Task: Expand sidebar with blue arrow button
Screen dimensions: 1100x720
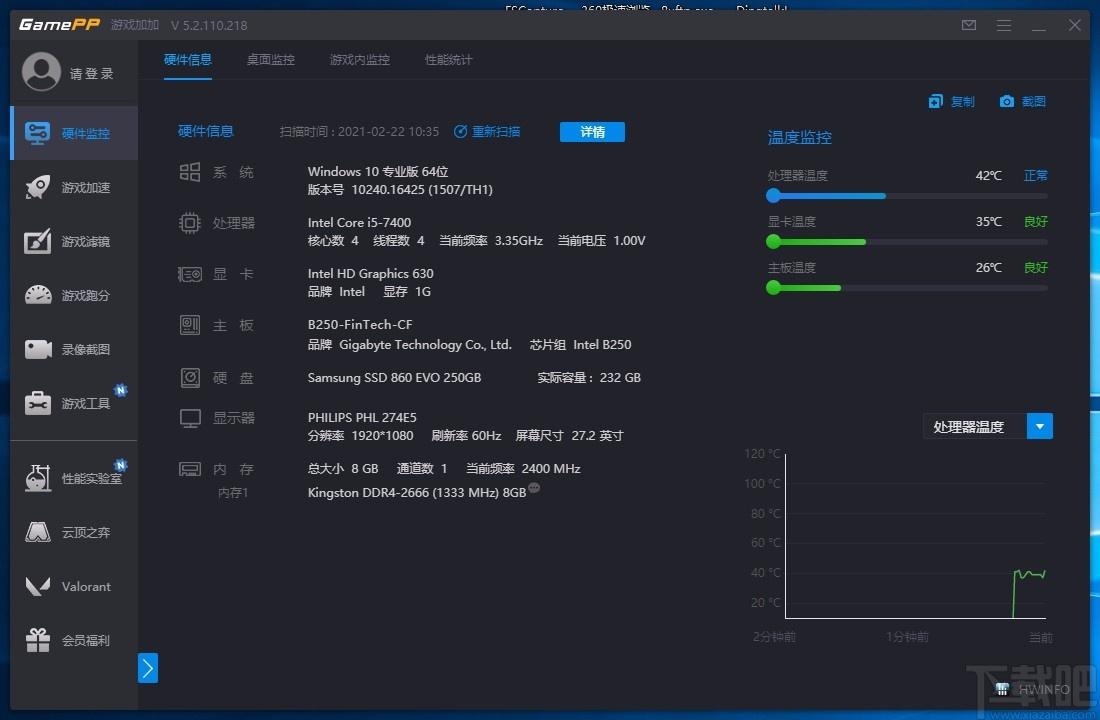Action: (x=147, y=668)
